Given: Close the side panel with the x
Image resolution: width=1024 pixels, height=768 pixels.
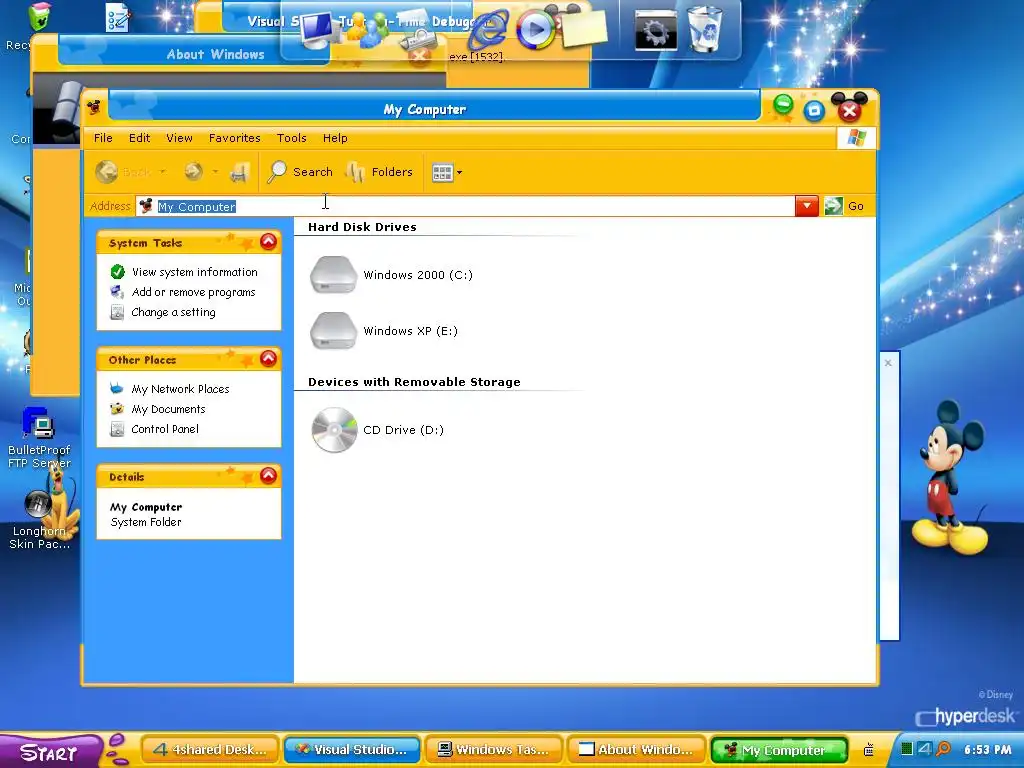Looking at the screenshot, I should tap(888, 362).
